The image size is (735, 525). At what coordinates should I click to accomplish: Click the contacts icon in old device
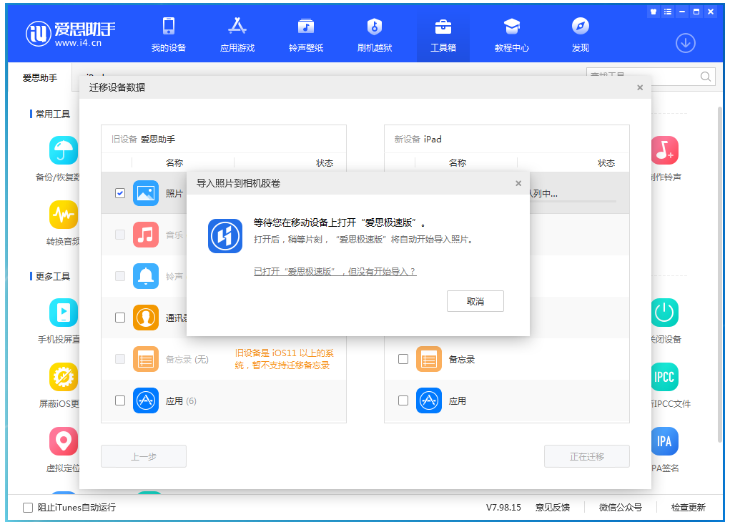click(x=146, y=317)
